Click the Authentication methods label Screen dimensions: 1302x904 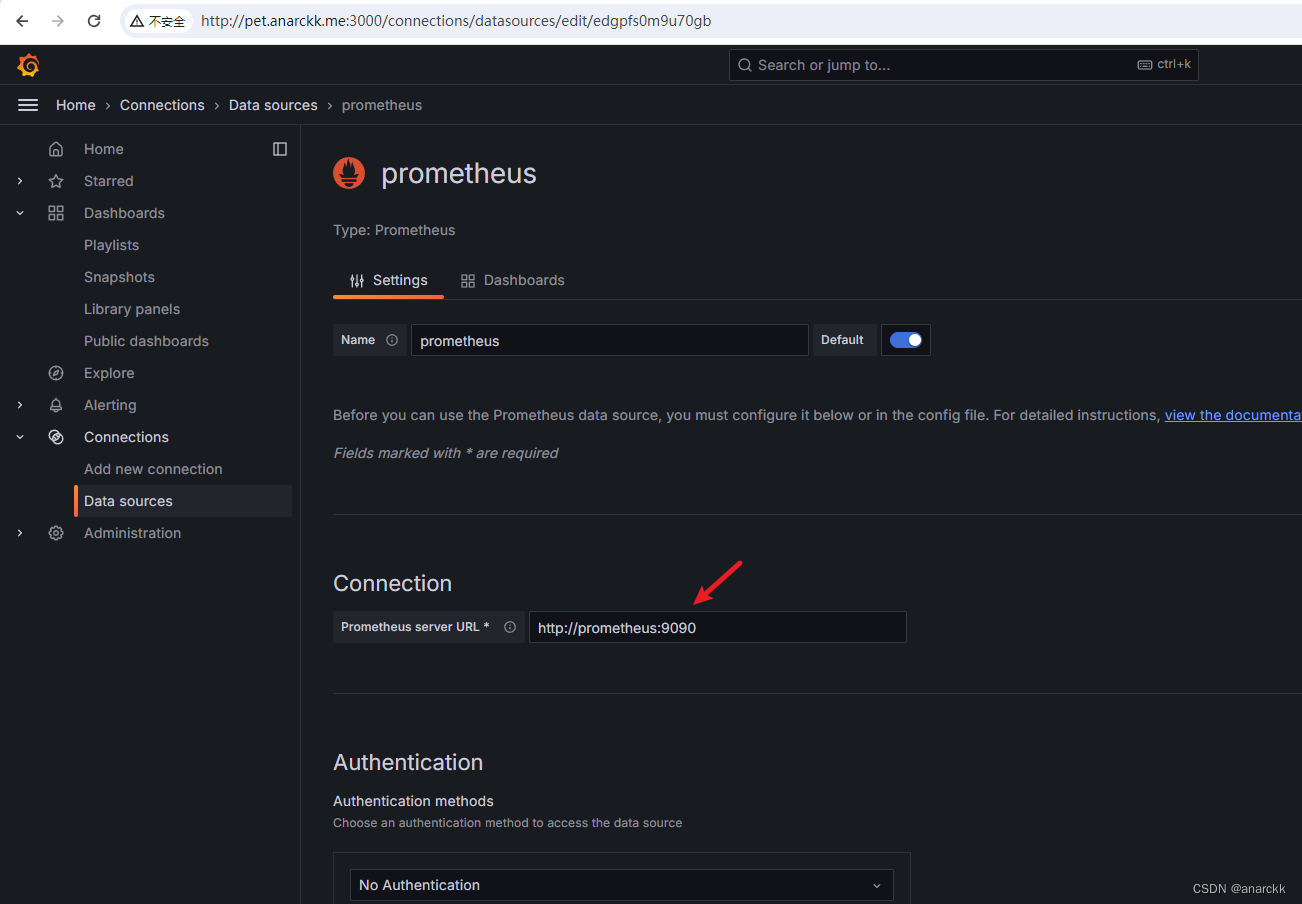click(413, 801)
